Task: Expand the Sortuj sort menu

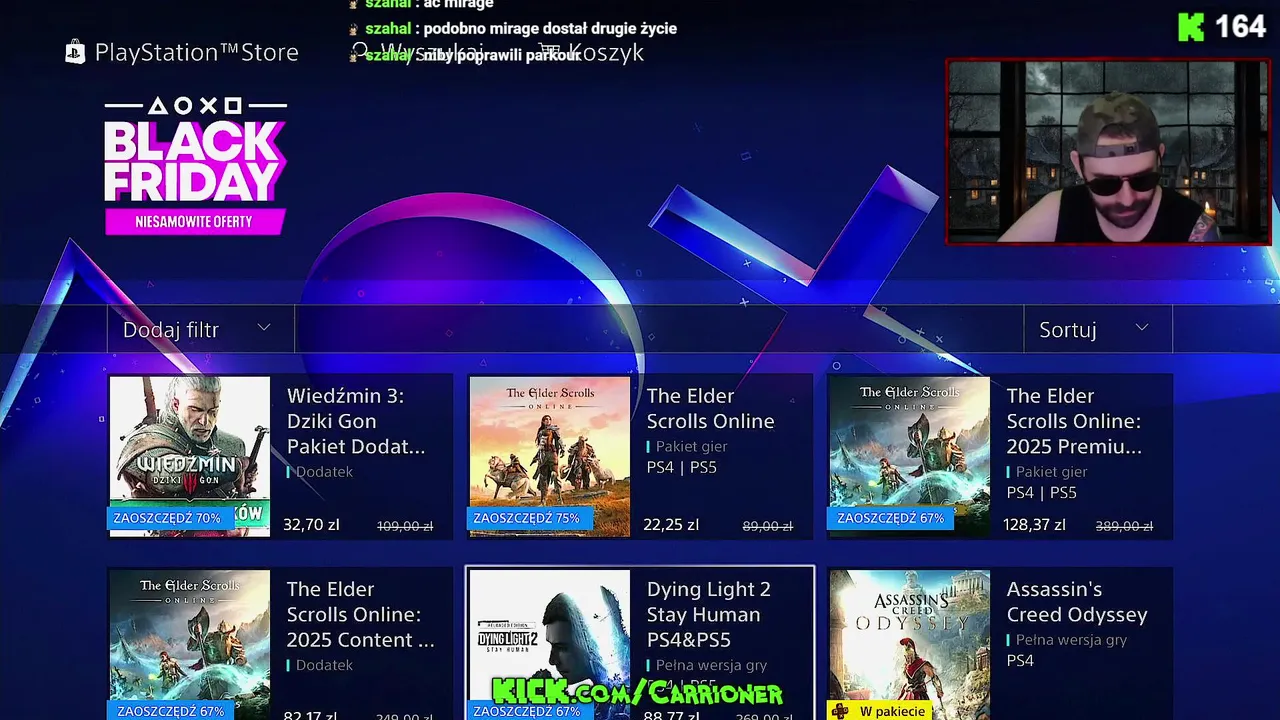Action: tap(1097, 329)
